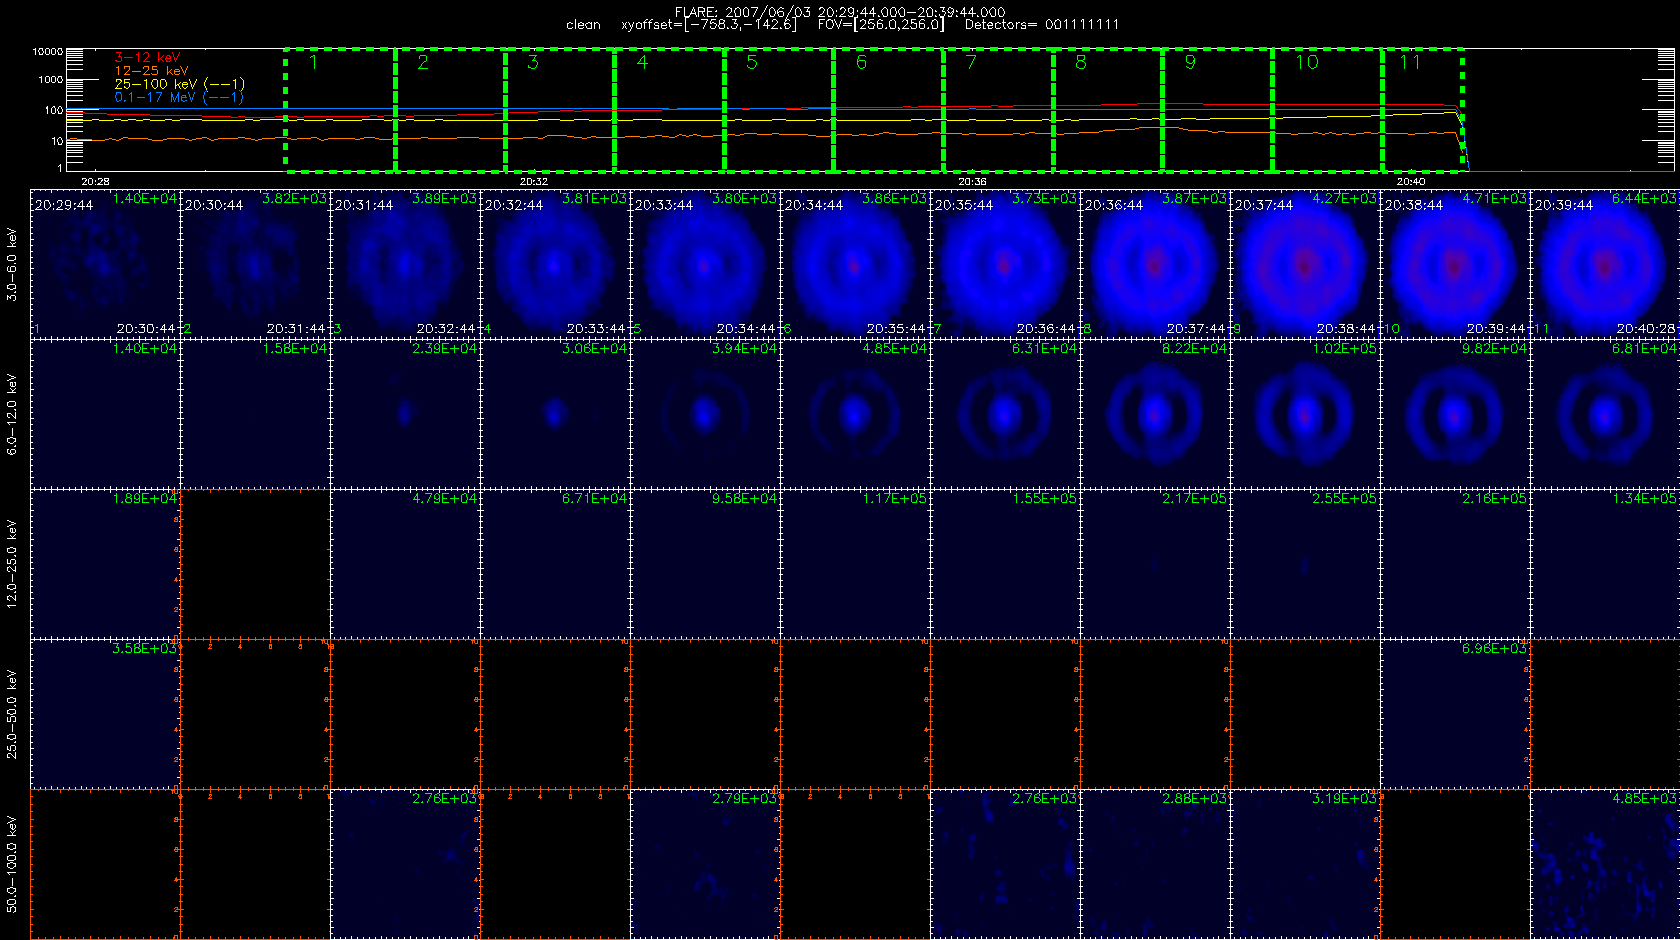The height and width of the screenshot is (940, 1680).
Task: Click the 20:32:44 start time label
Action: tap(514, 205)
